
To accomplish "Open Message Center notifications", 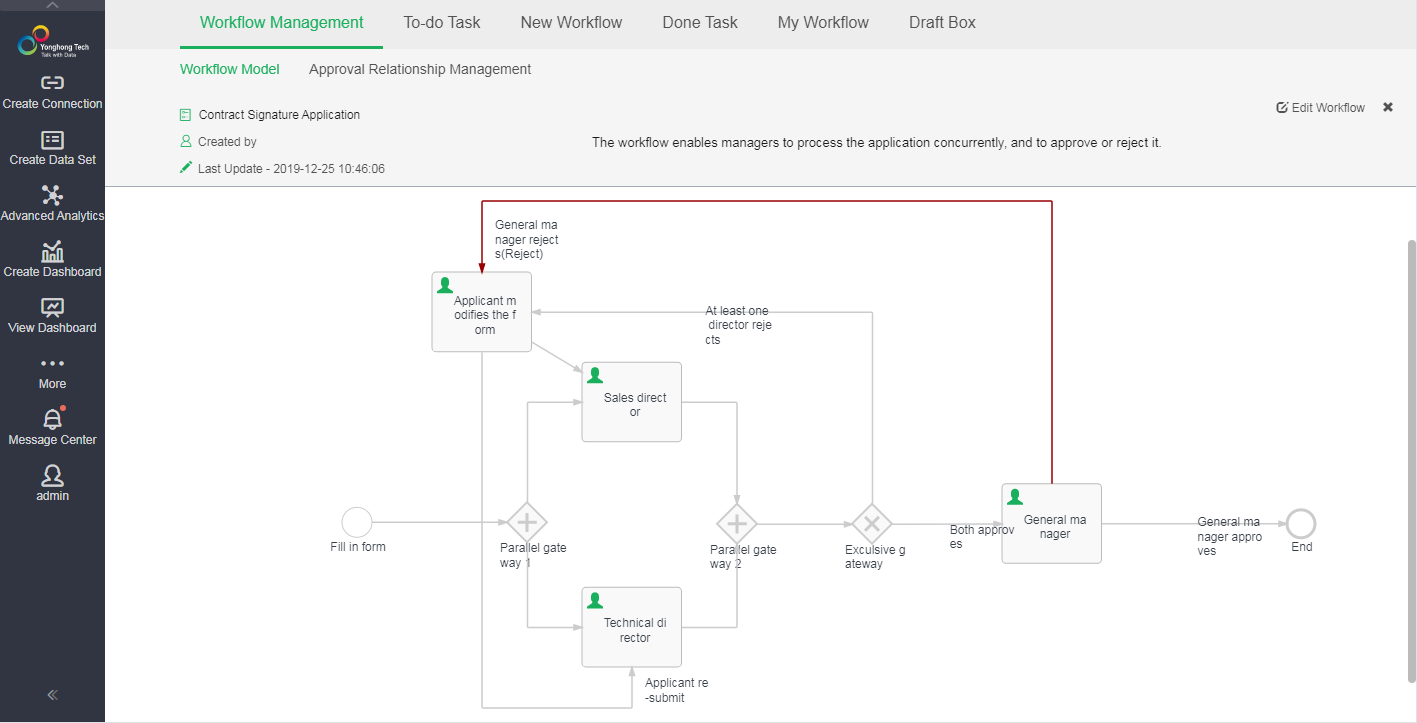I will [x=52, y=428].
